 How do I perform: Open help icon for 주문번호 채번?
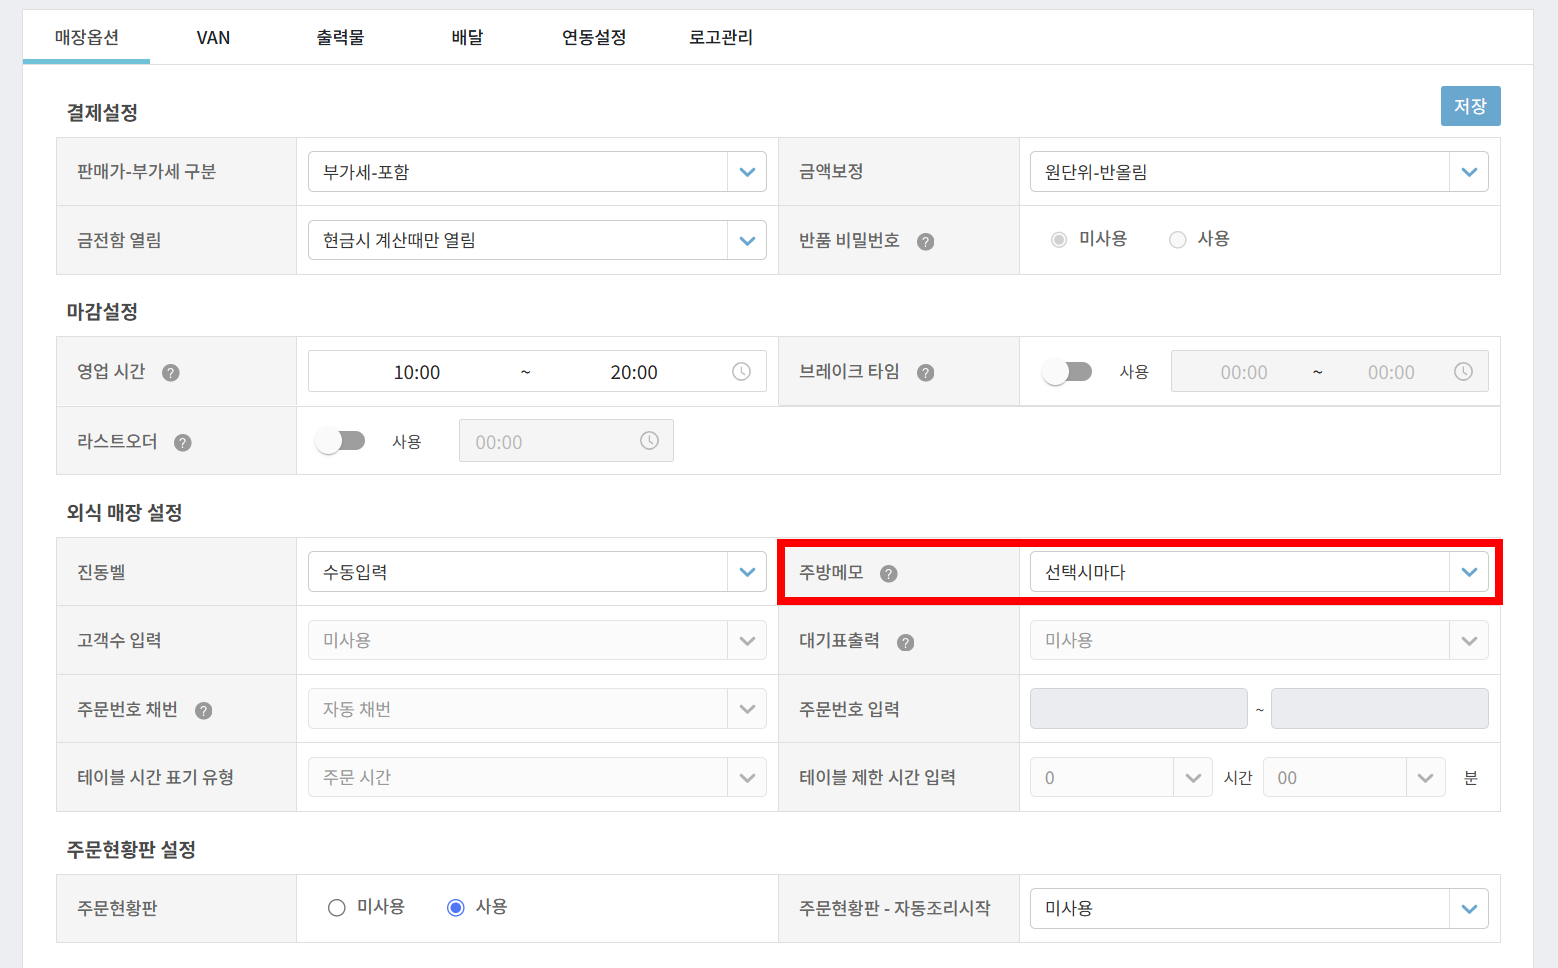pos(204,711)
